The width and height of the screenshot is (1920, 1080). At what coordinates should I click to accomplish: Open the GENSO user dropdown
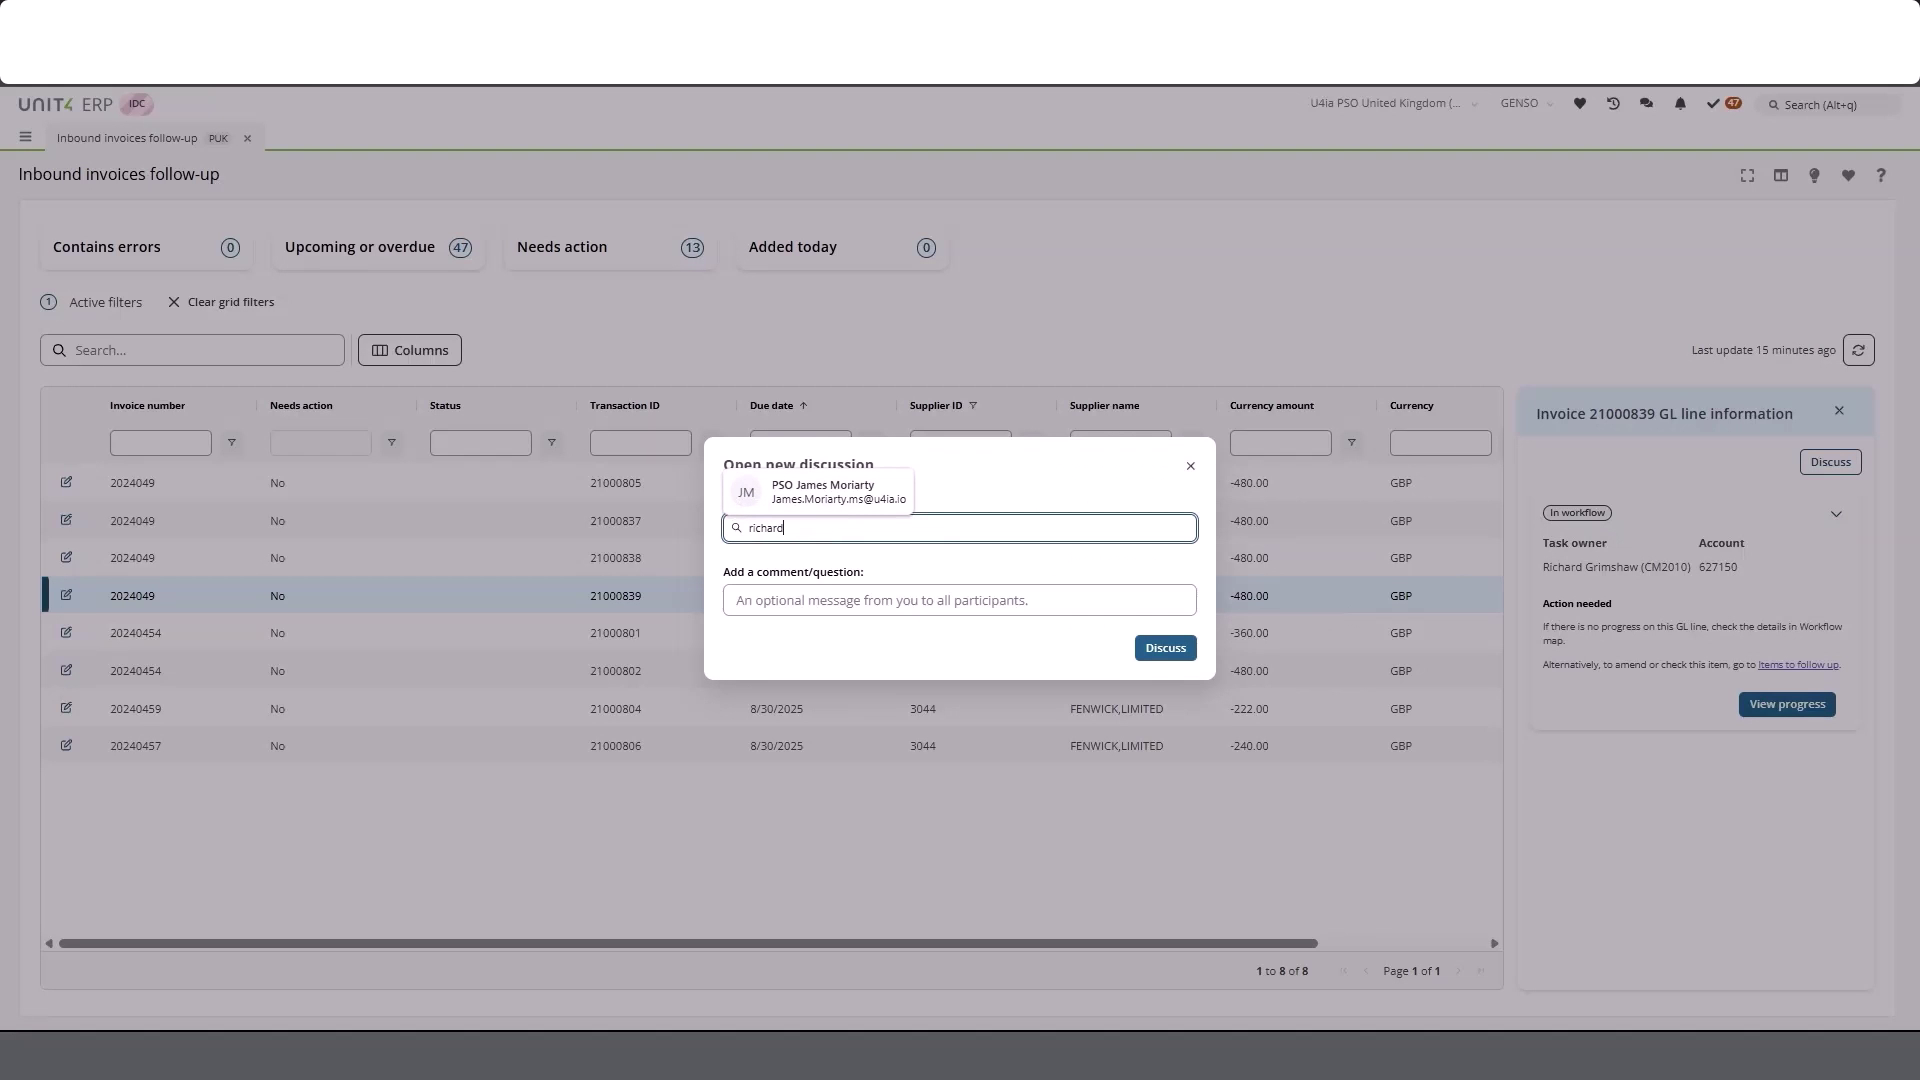[x=1527, y=103]
